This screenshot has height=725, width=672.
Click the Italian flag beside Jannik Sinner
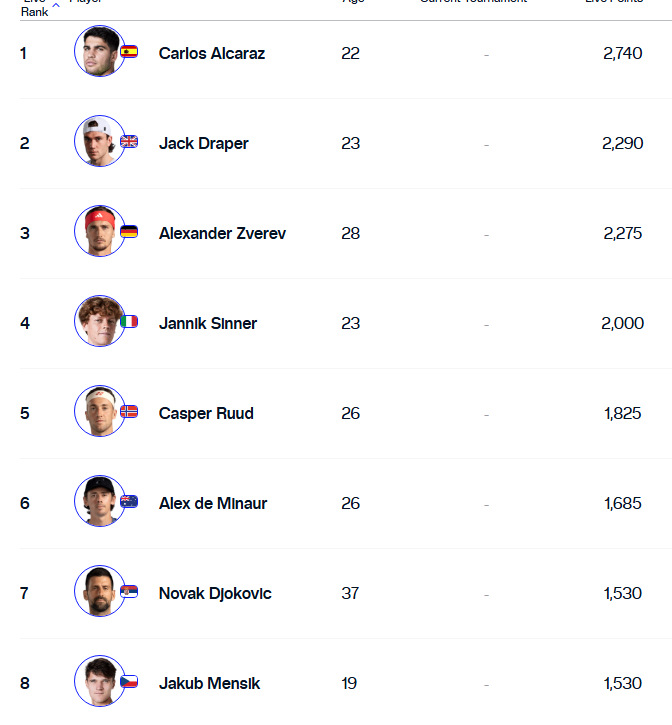click(x=129, y=321)
